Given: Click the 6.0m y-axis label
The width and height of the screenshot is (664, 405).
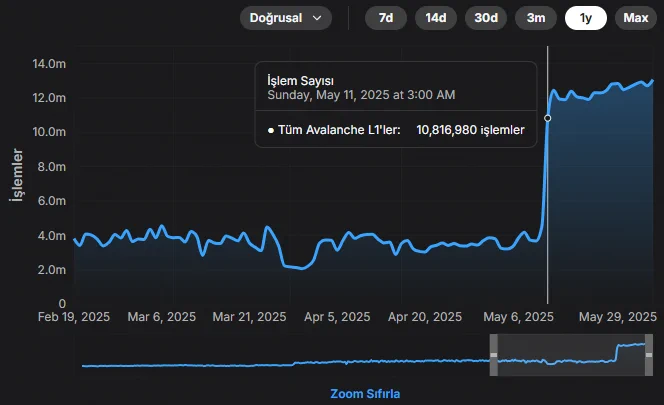Looking at the screenshot, I should tap(52, 201).
